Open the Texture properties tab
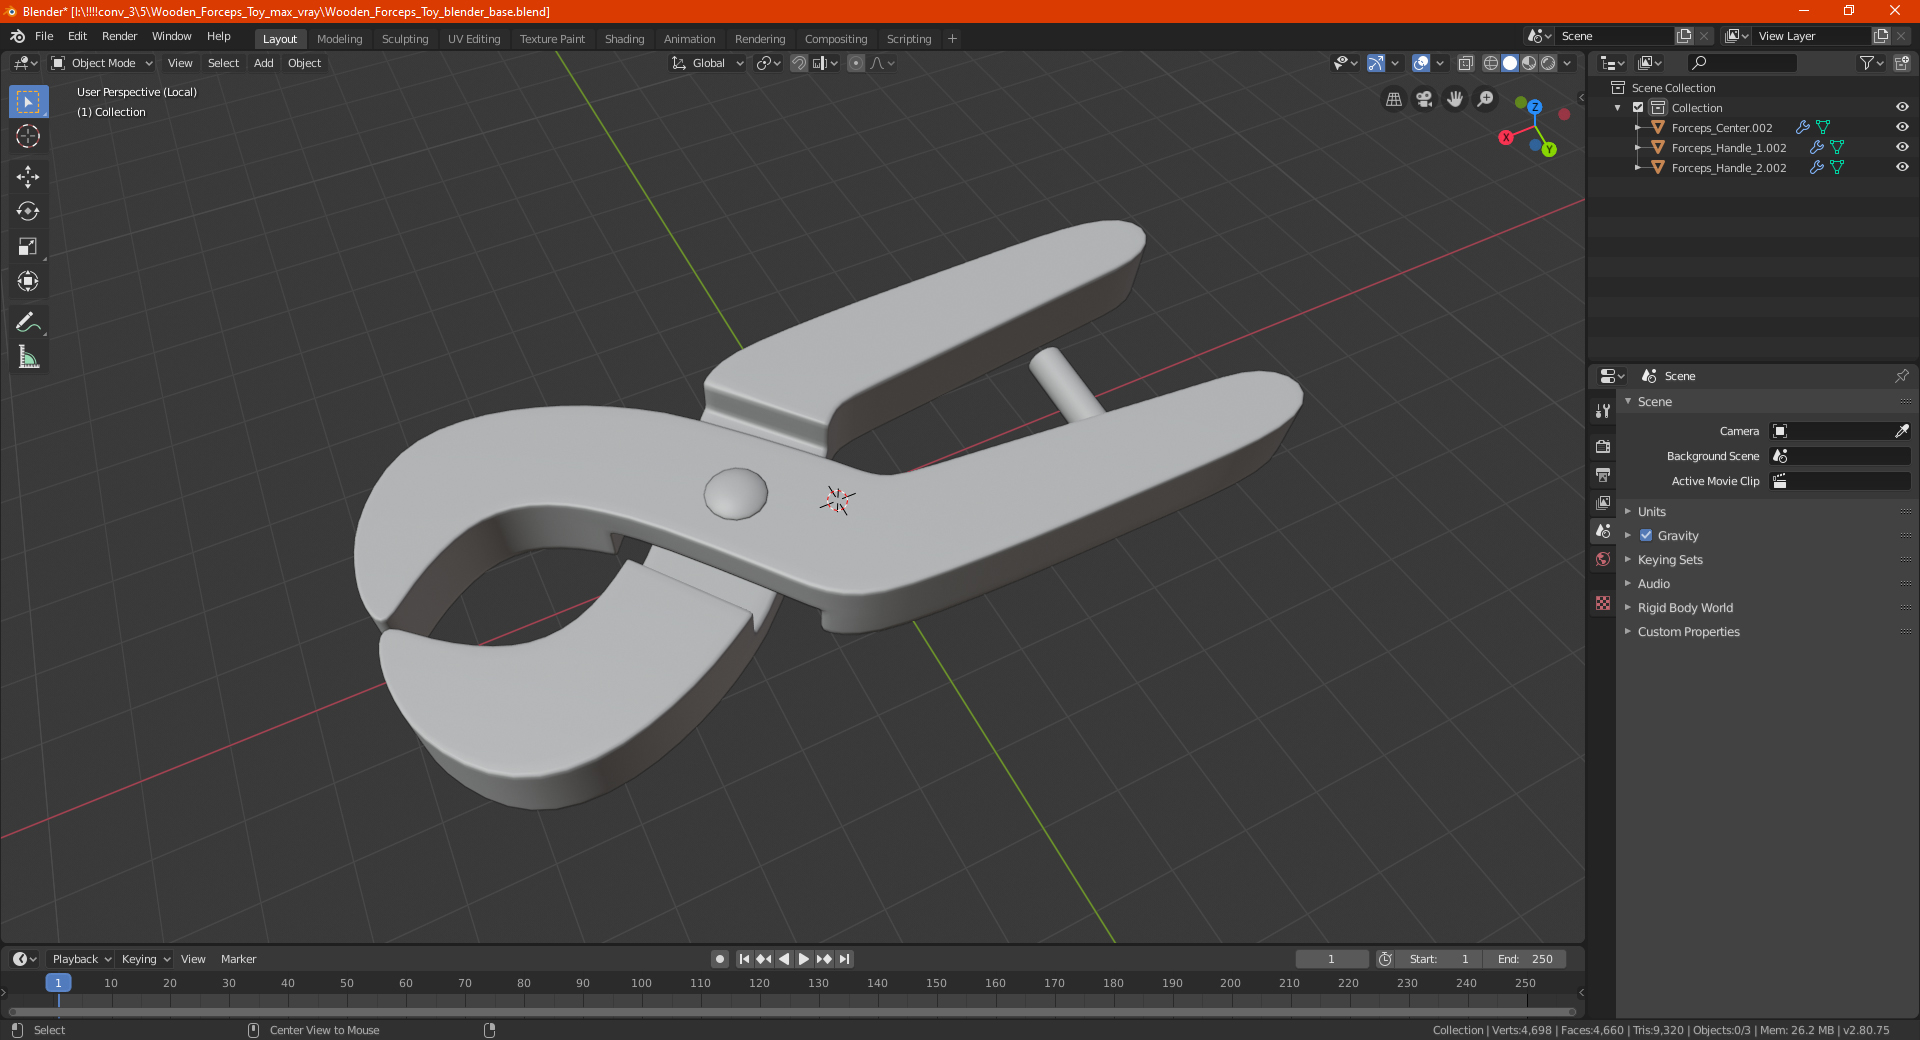This screenshot has height=1040, width=1920. point(1603,603)
